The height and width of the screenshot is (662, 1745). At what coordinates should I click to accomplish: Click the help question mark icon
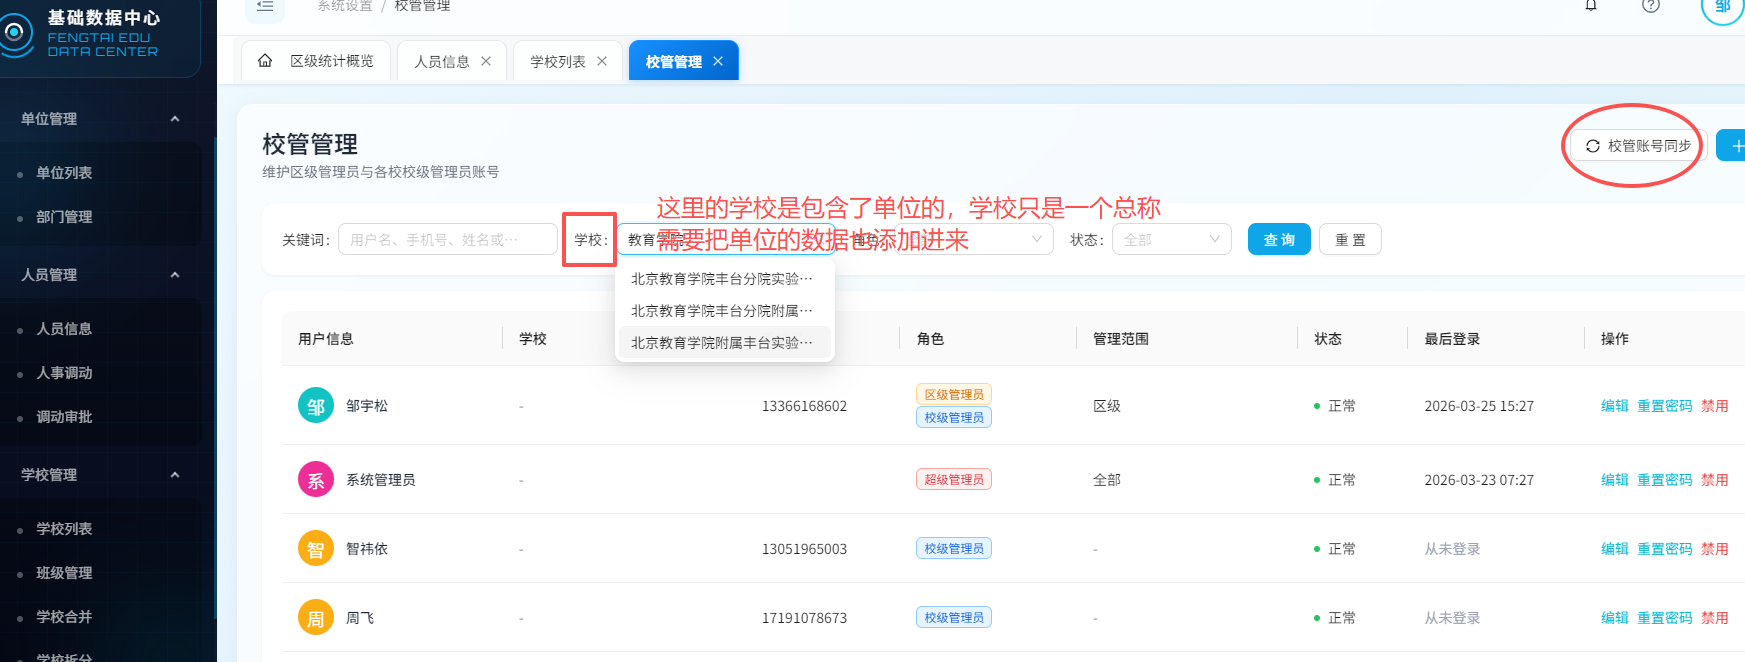[1651, 6]
